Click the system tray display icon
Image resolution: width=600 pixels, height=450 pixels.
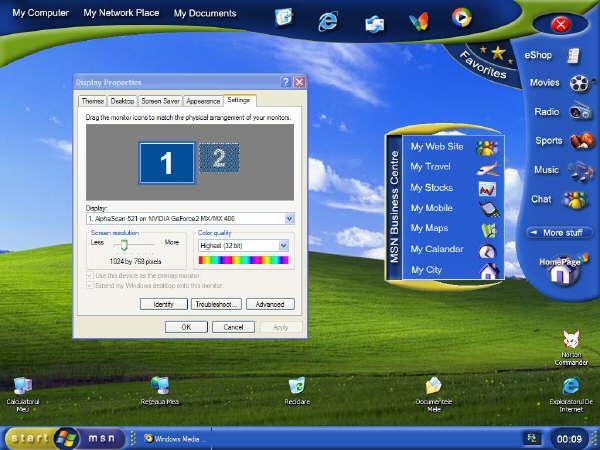coord(532,439)
